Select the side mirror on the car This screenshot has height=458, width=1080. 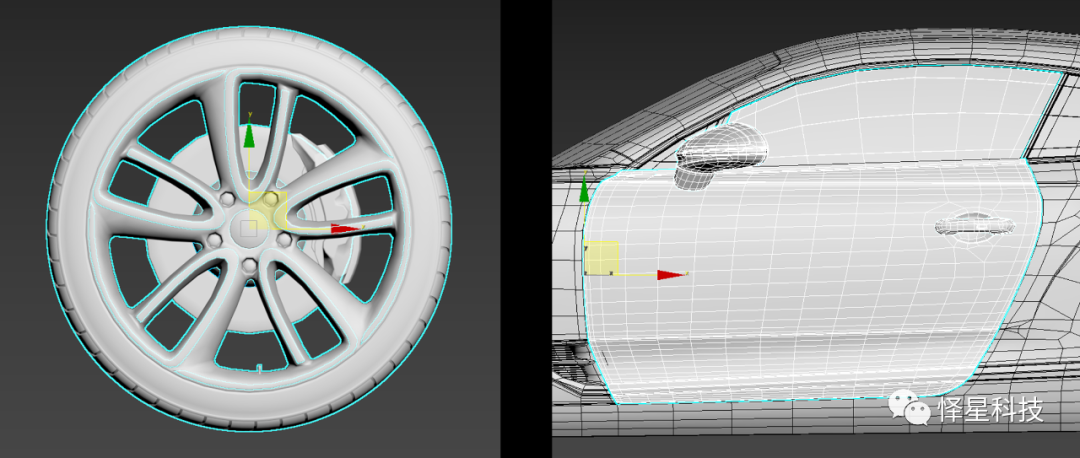pos(721,156)
